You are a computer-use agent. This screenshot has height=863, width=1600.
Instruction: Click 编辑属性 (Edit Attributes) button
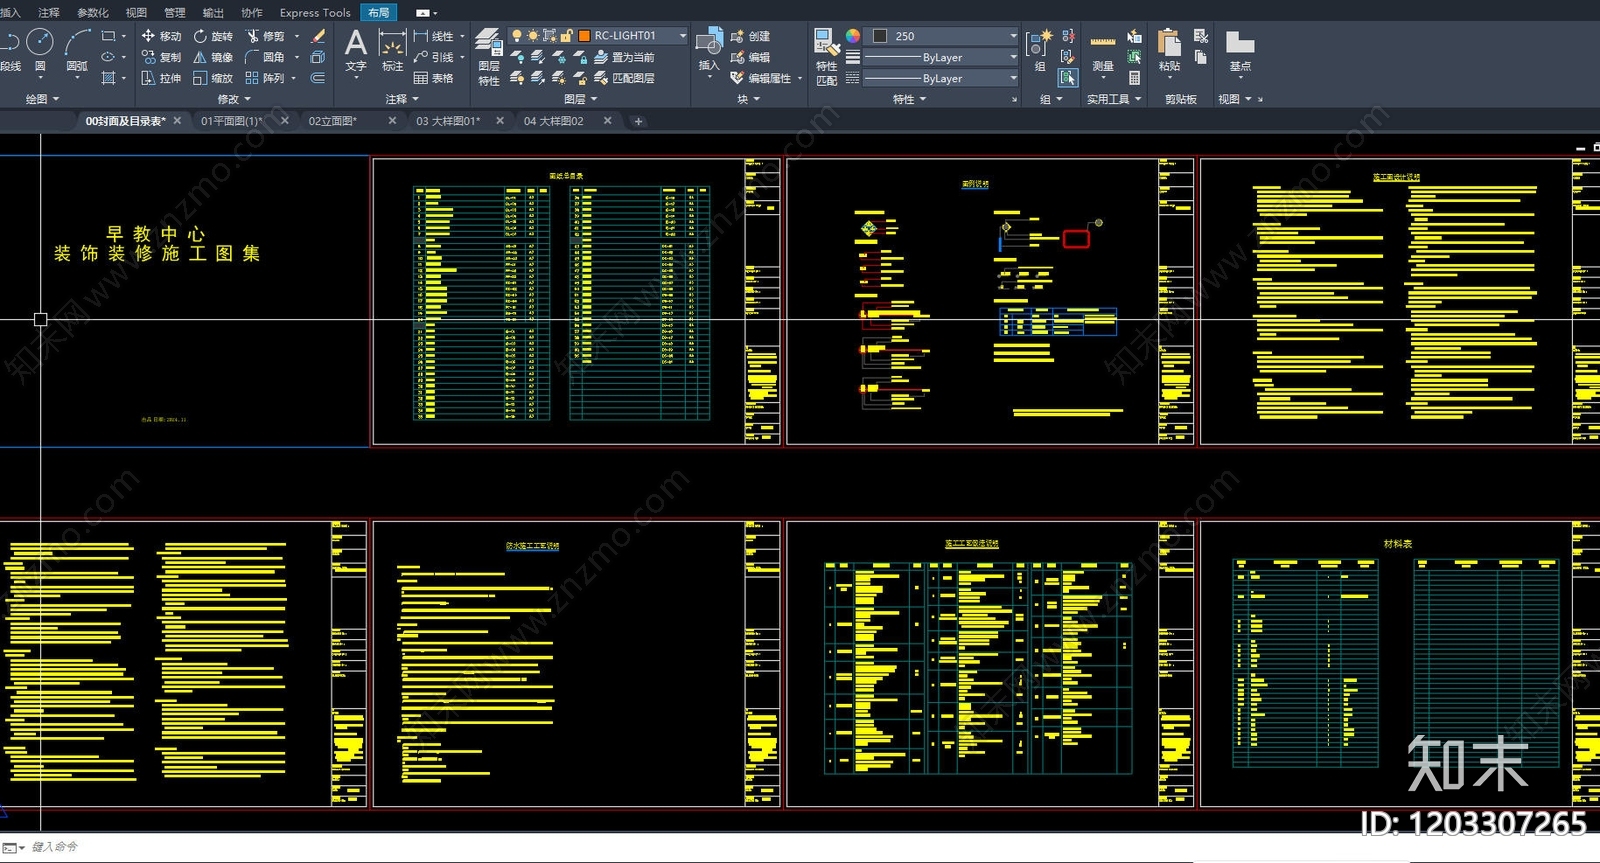click(760, 78)
